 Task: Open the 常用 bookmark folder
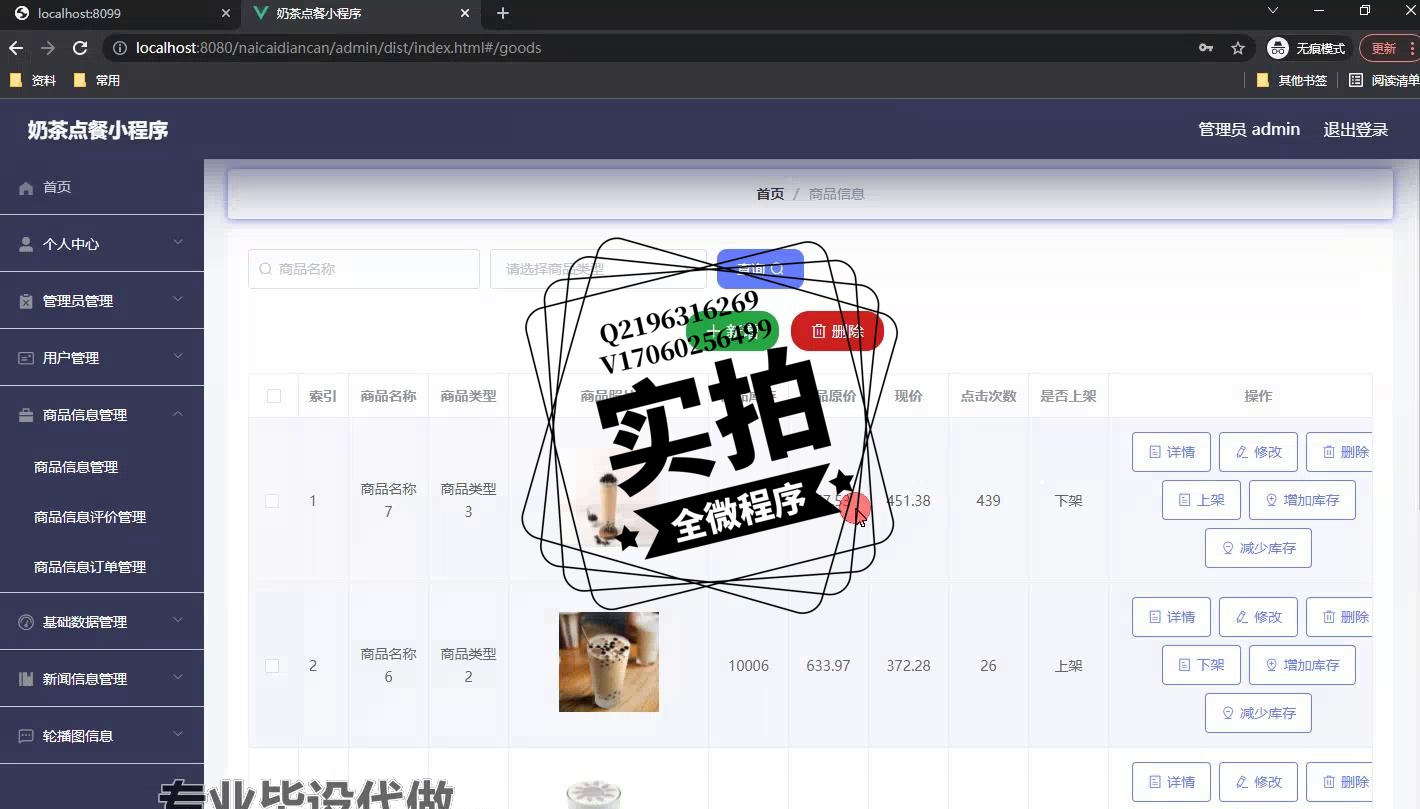click(97, 80)
